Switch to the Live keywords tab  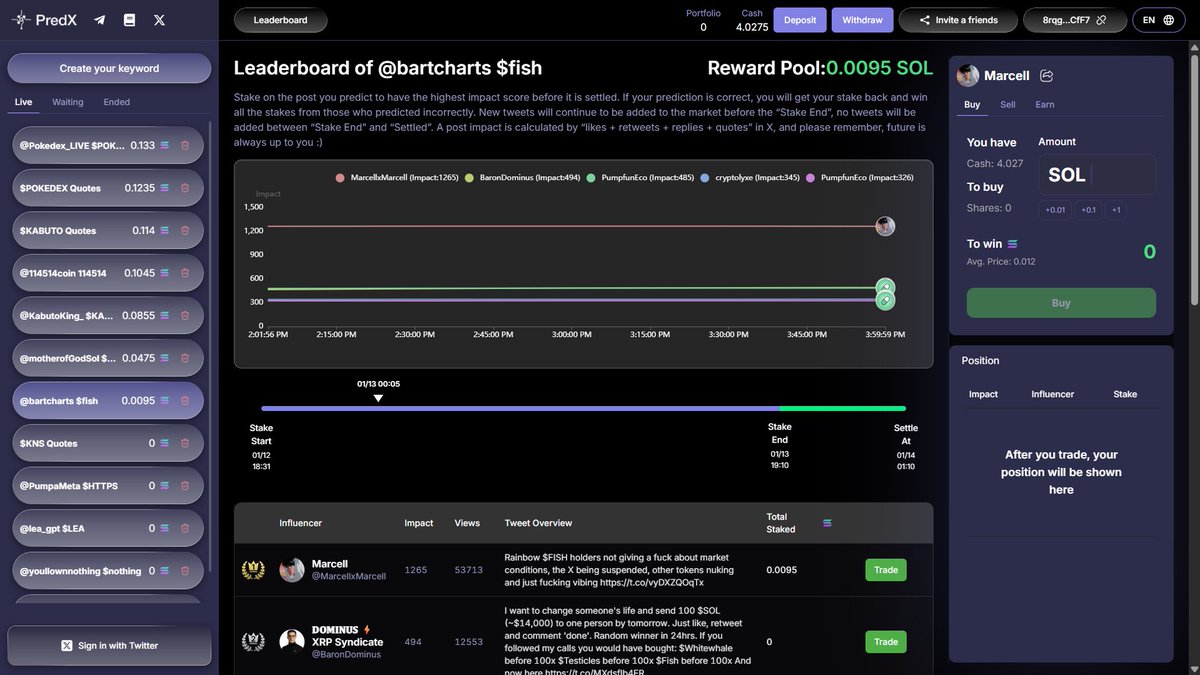24,102
